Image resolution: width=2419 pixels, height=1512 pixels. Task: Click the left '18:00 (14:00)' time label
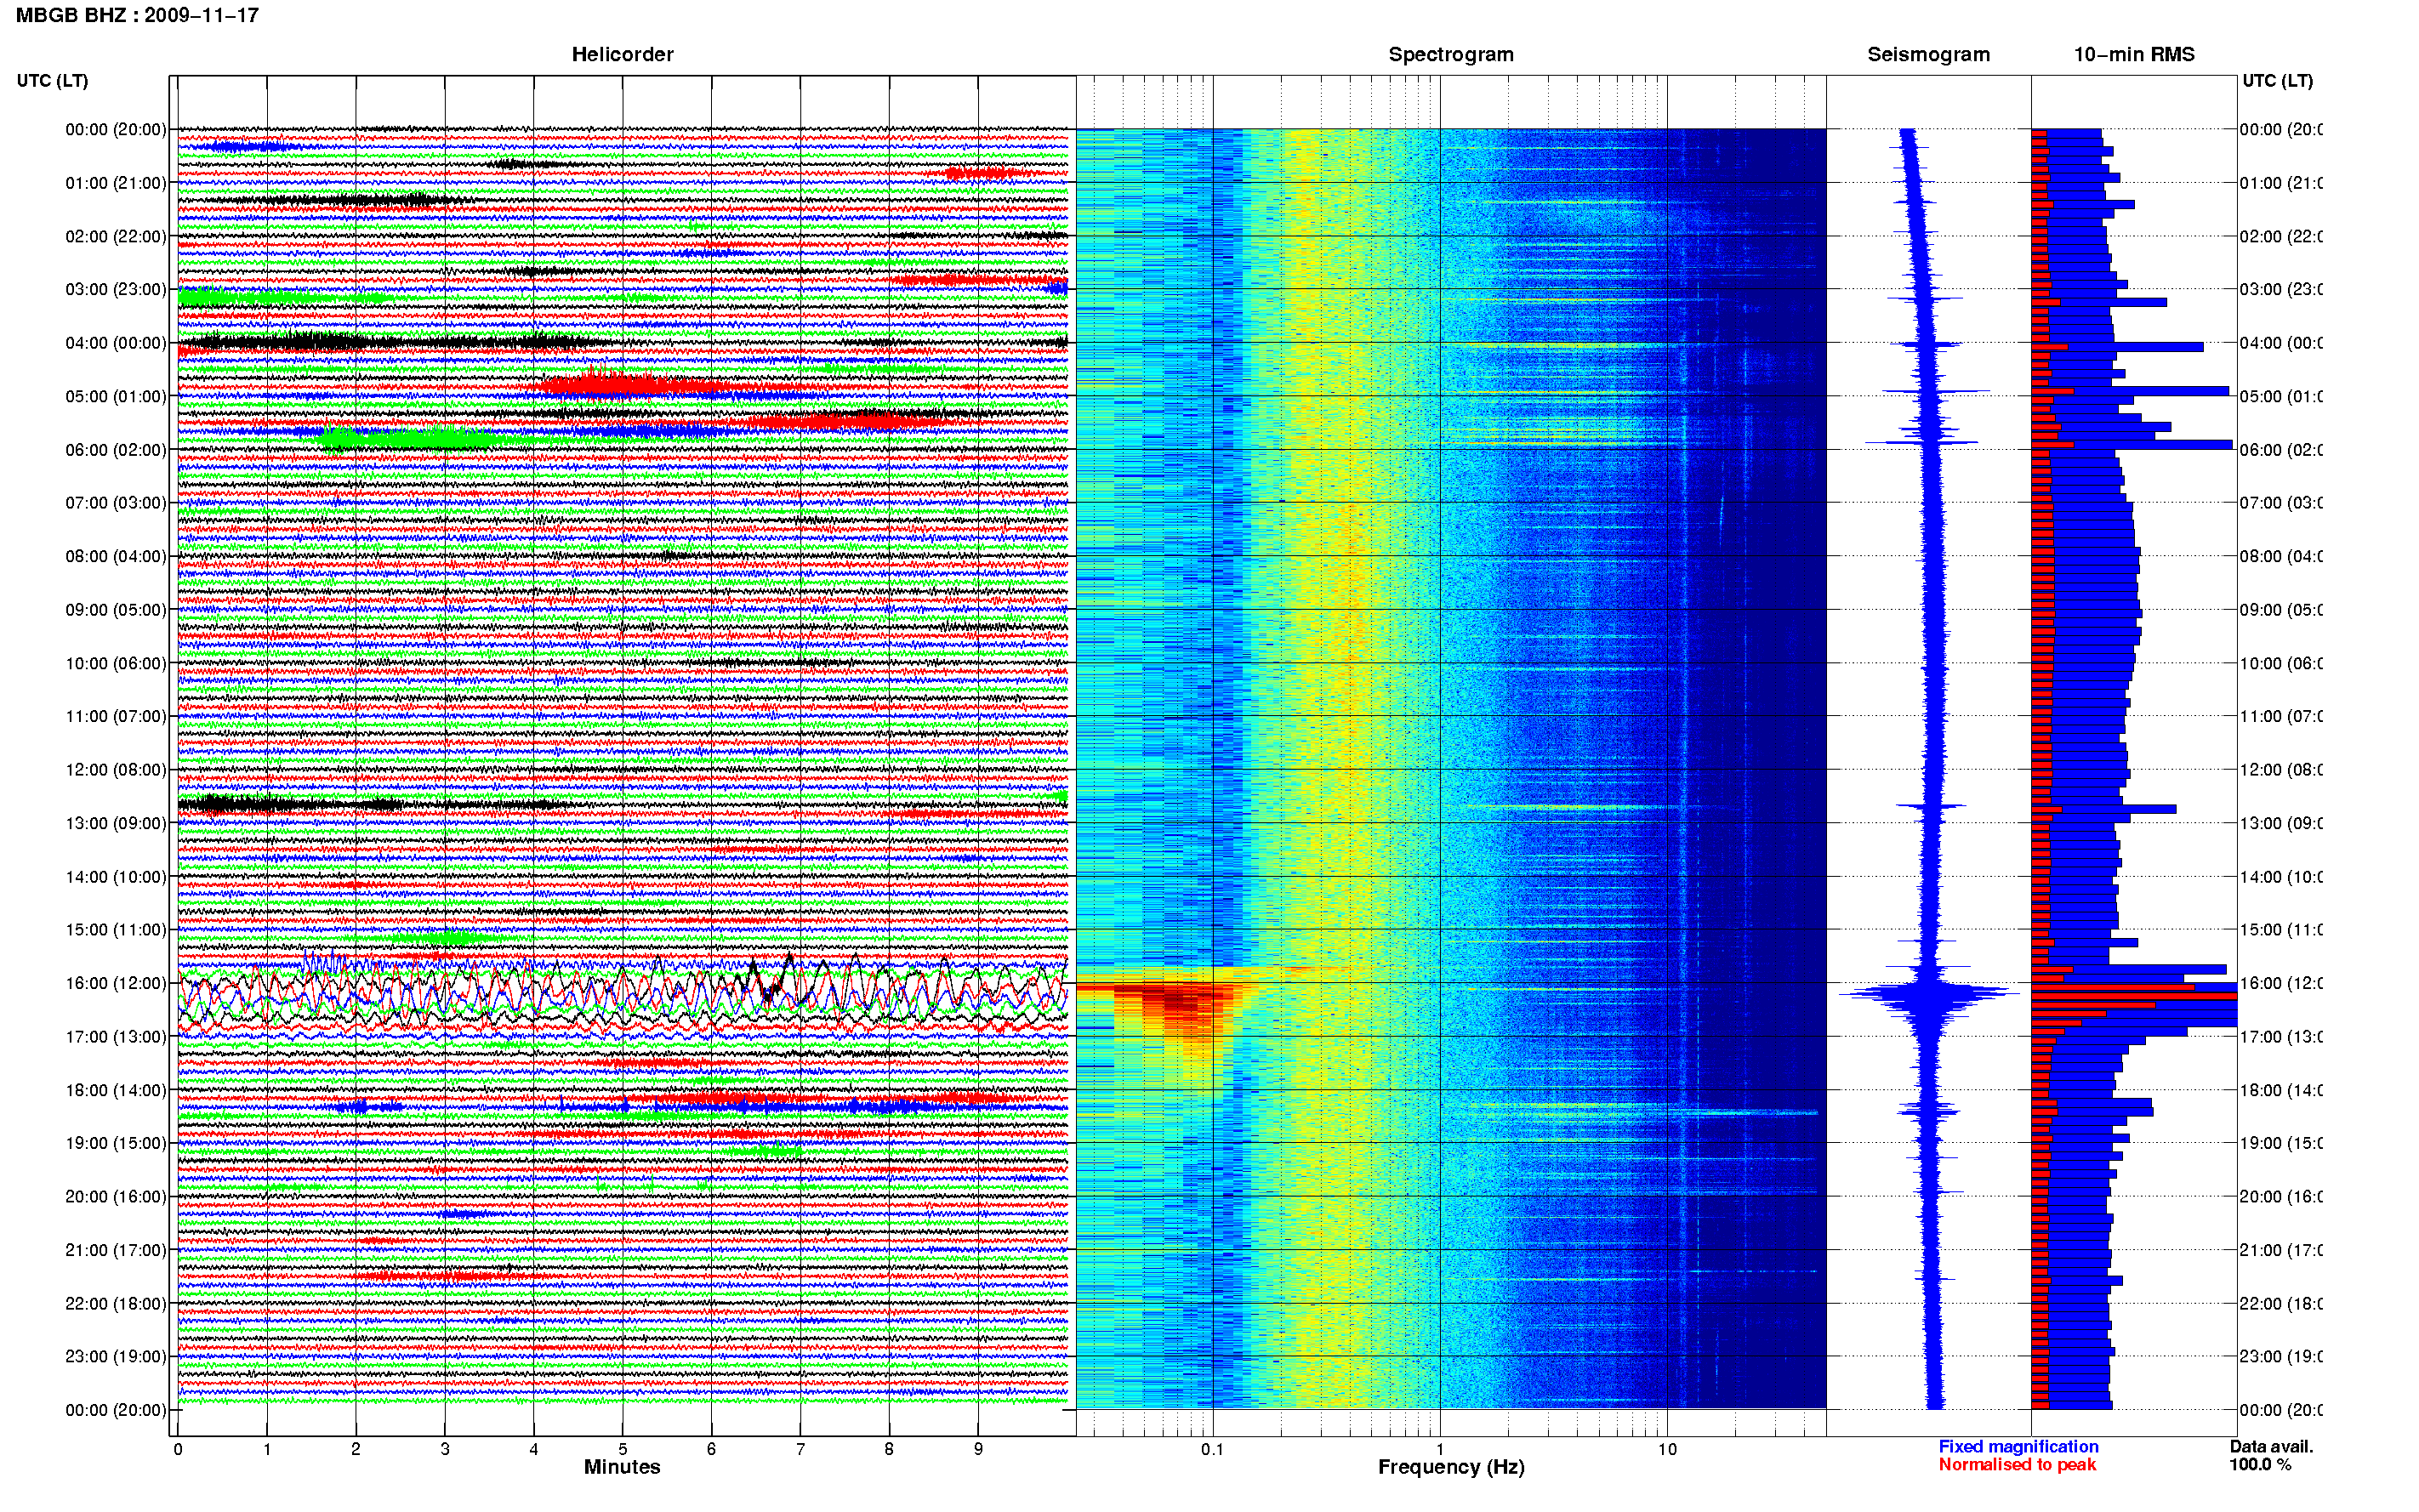(x=116, y=1090)
